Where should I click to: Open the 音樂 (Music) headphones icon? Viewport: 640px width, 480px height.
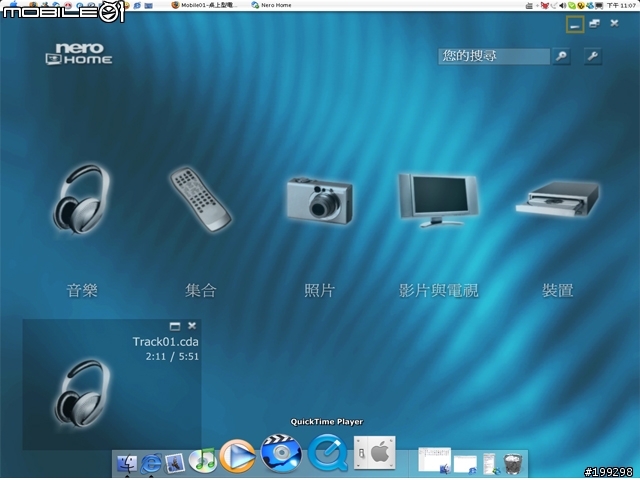point(82,199)
